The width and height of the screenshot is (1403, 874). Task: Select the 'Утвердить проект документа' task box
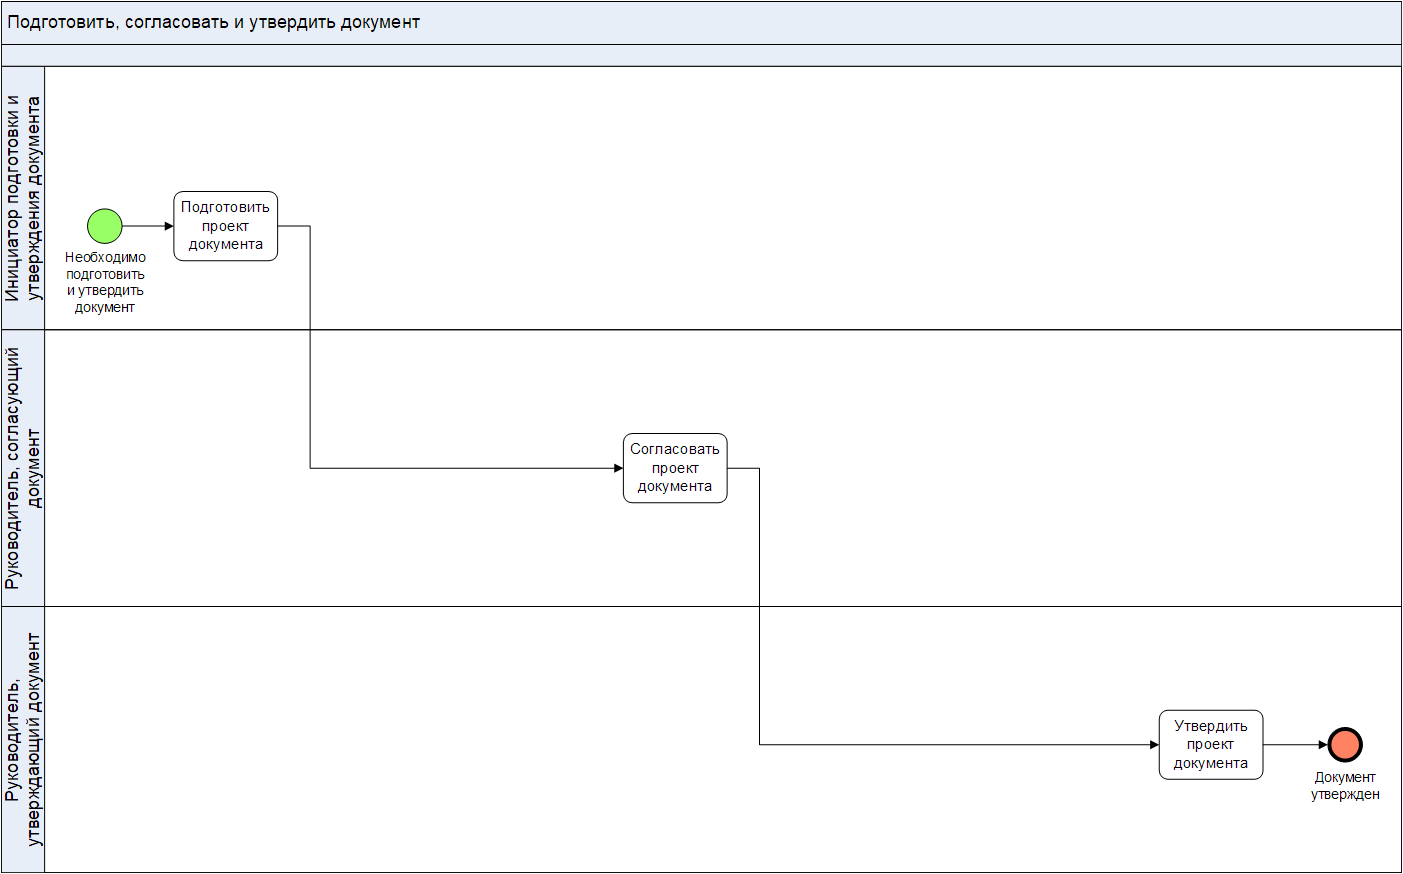[1210, 745]
